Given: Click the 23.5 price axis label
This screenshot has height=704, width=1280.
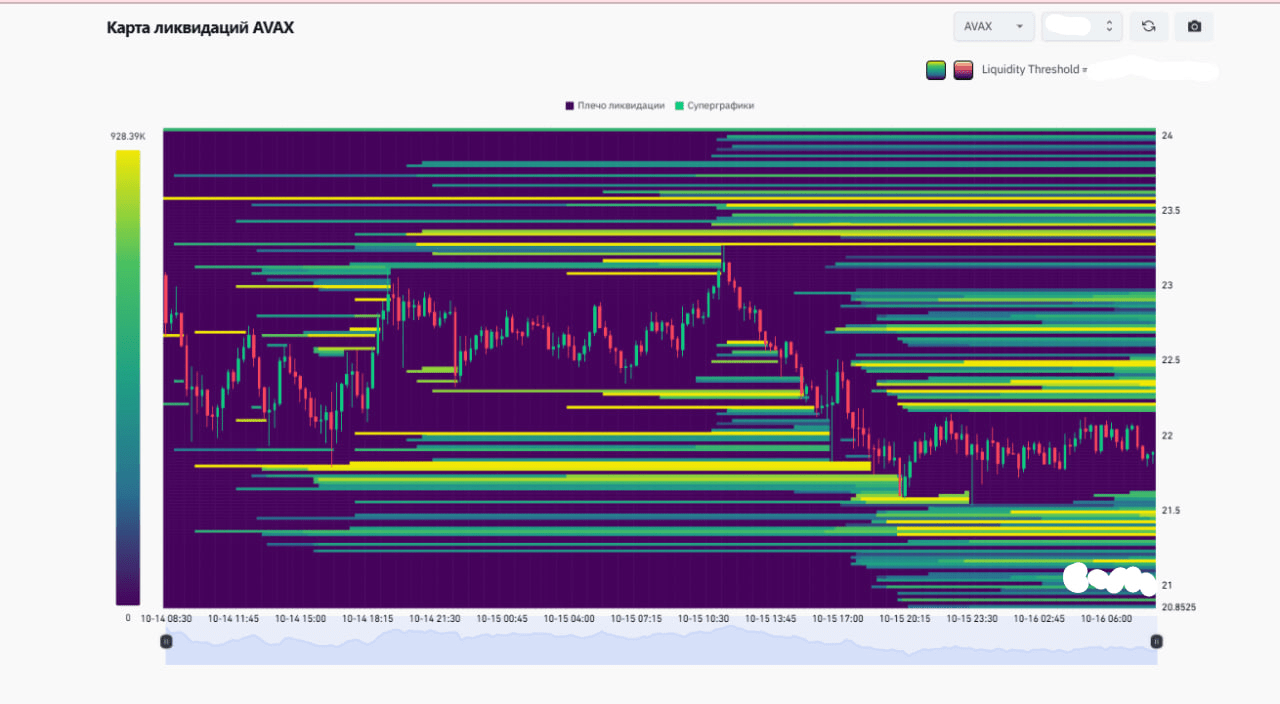Looking at the screenshot, I should click(1171, 211).
